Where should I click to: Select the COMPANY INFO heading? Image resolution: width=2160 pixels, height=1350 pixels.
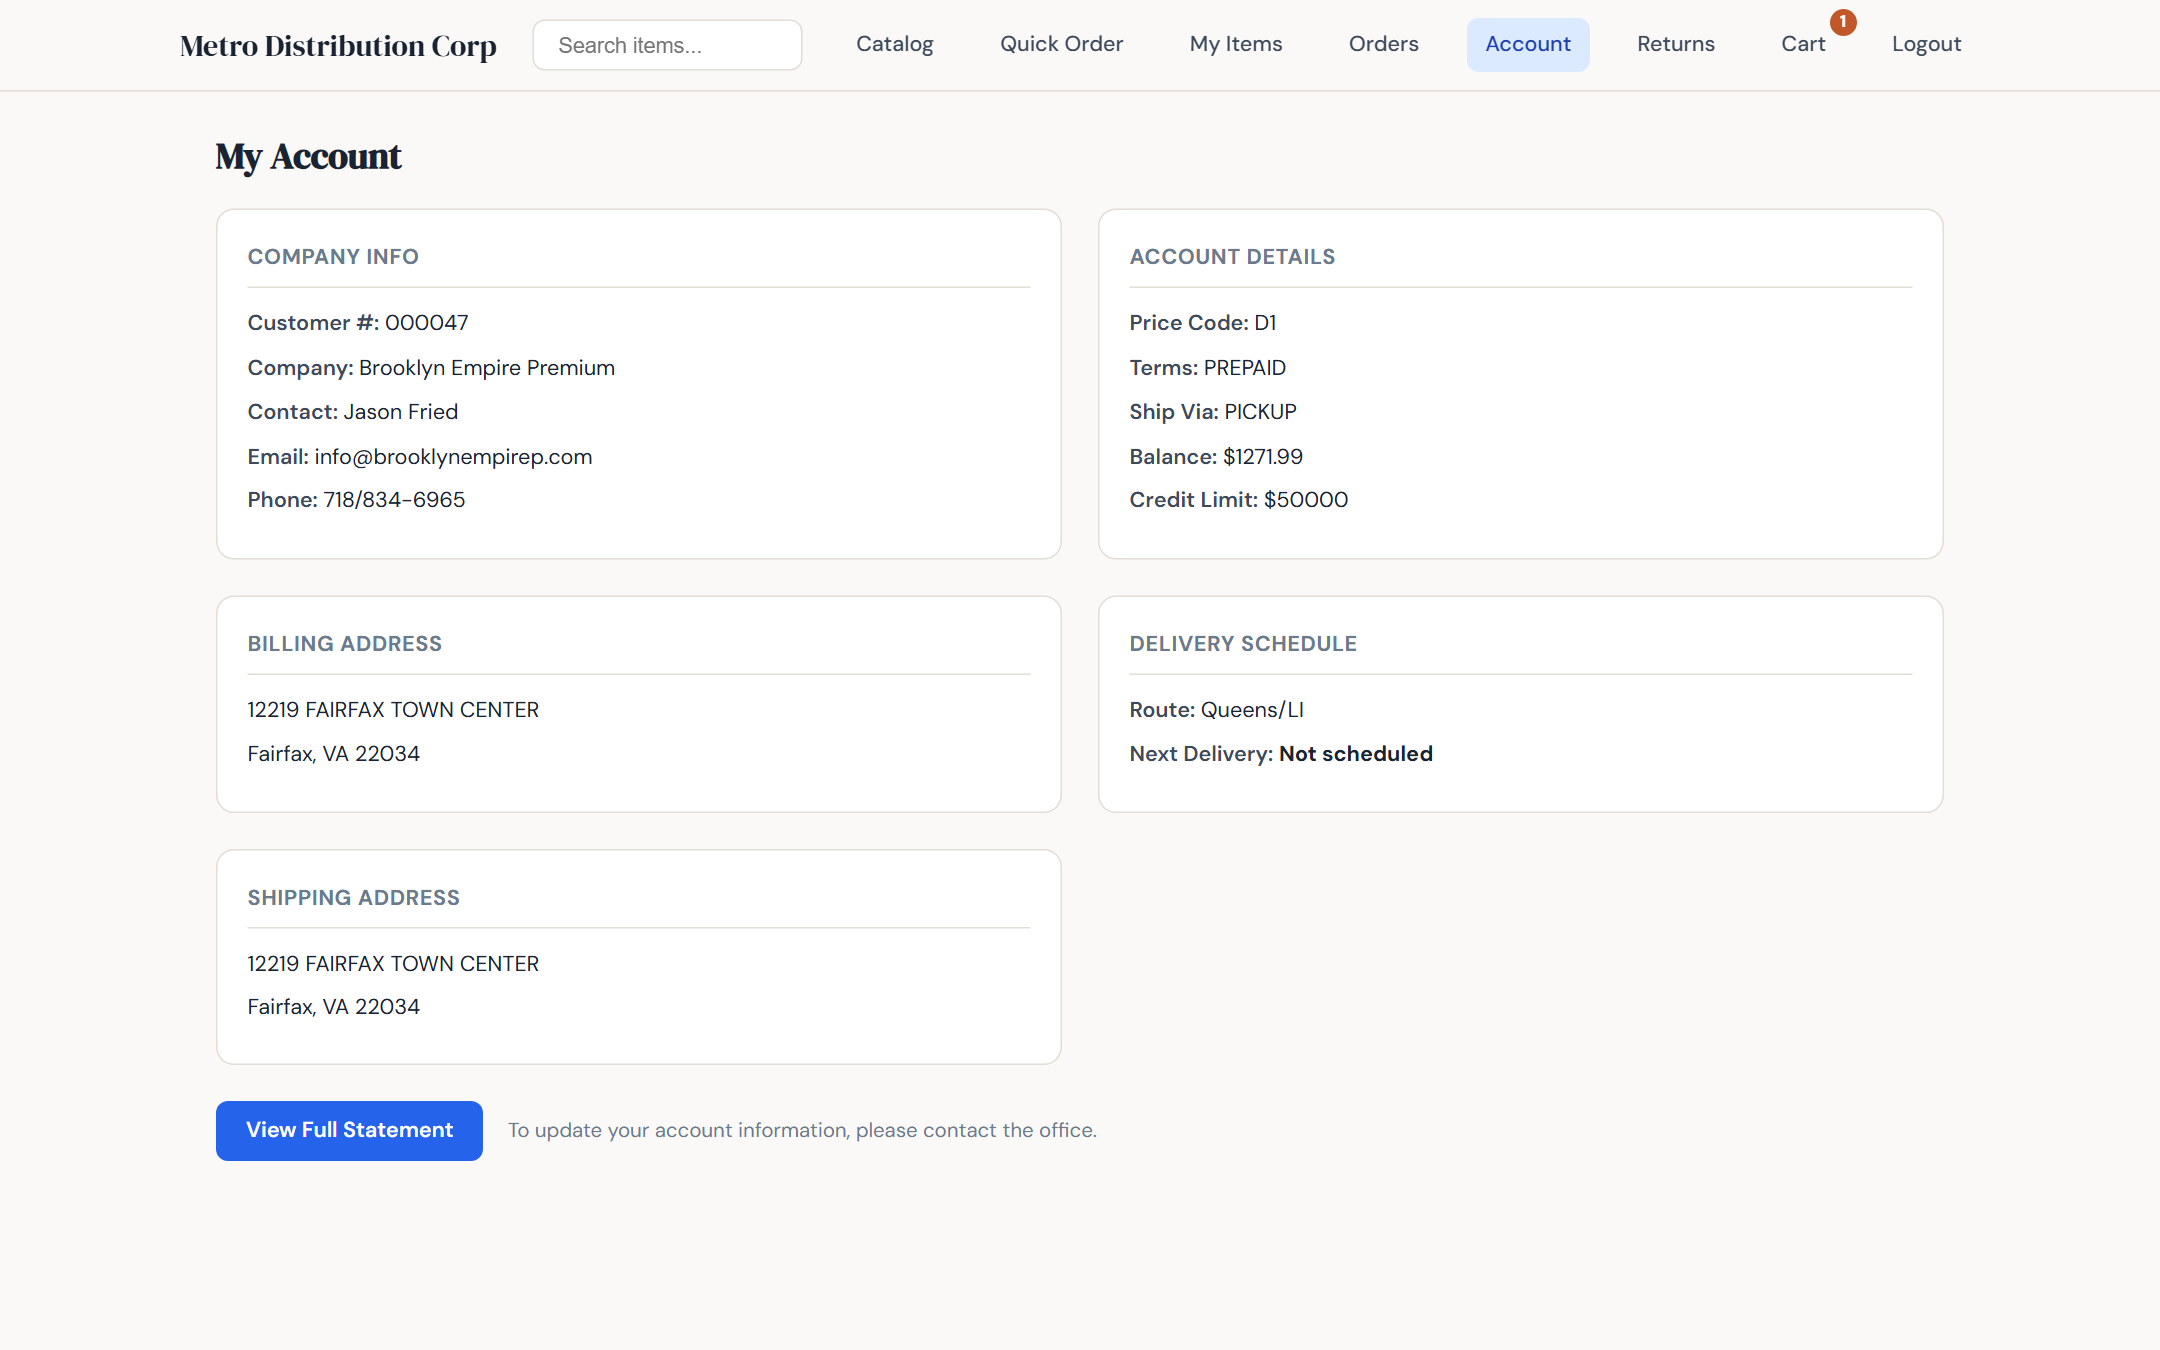click(x=333, y=256)
